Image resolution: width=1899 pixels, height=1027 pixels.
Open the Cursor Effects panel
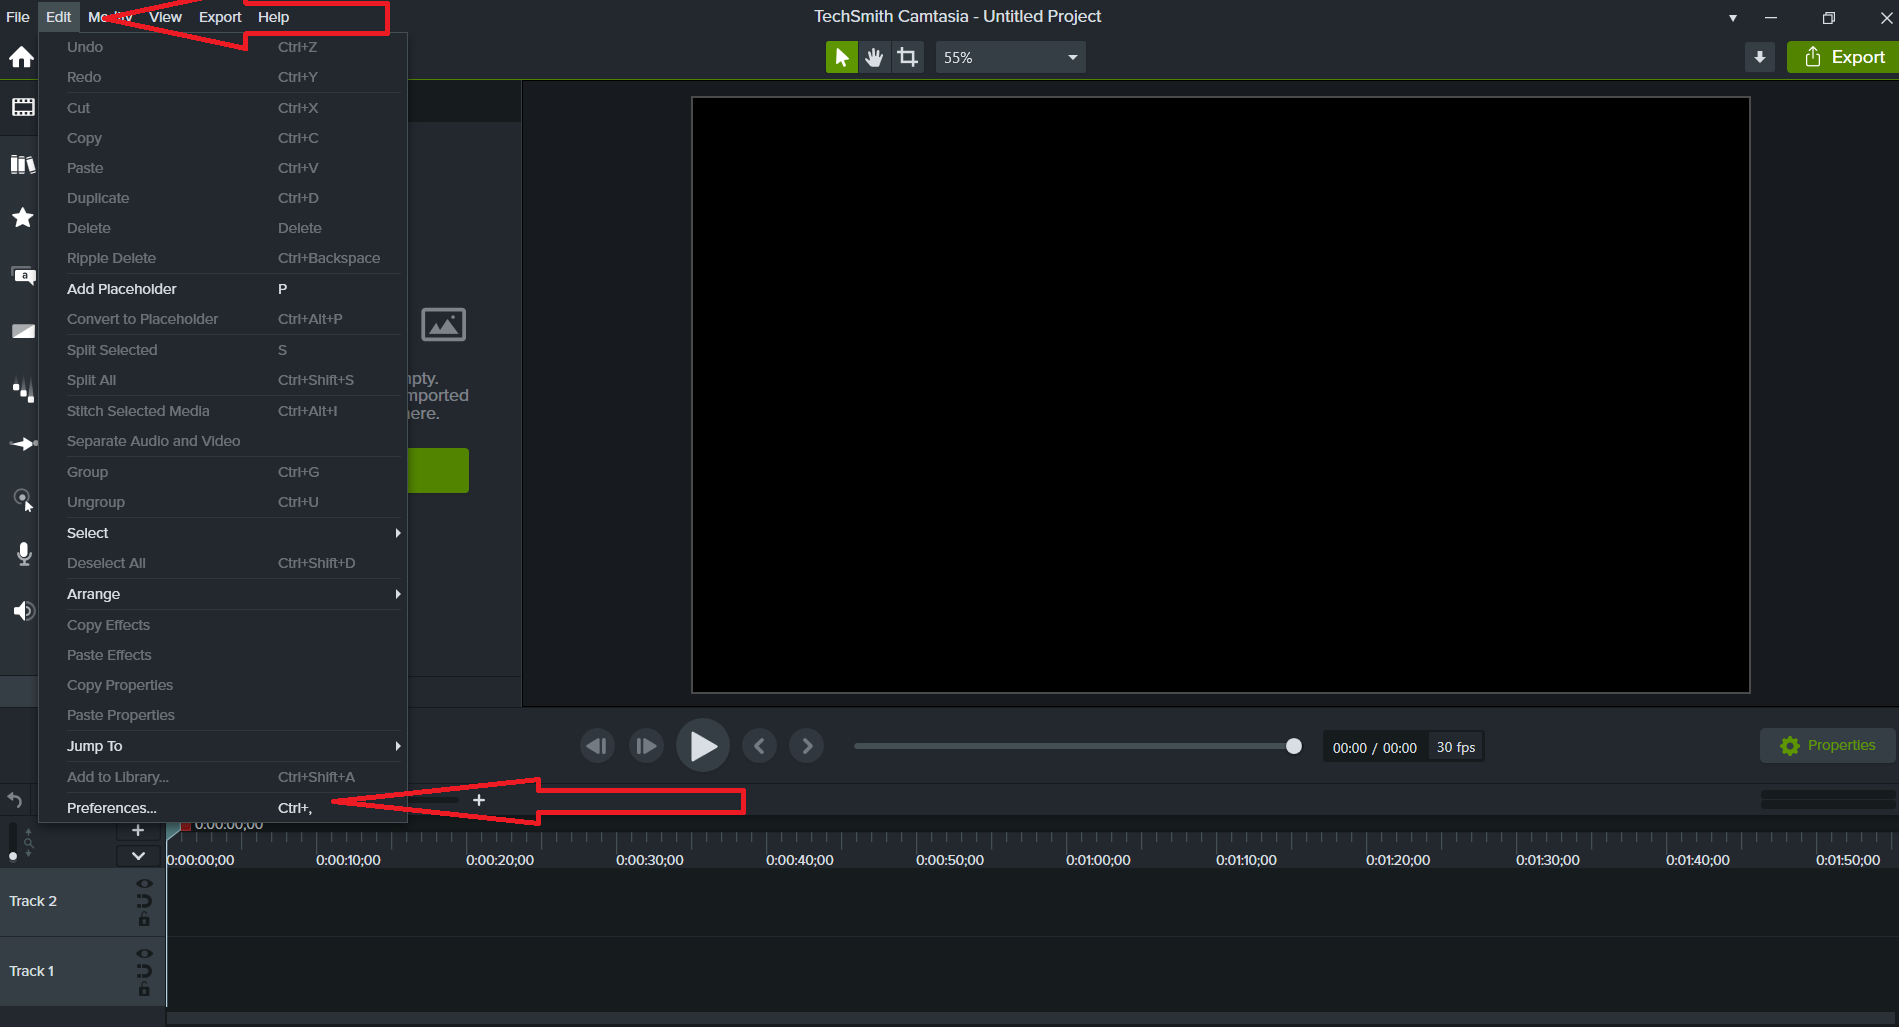pos(22,499)
